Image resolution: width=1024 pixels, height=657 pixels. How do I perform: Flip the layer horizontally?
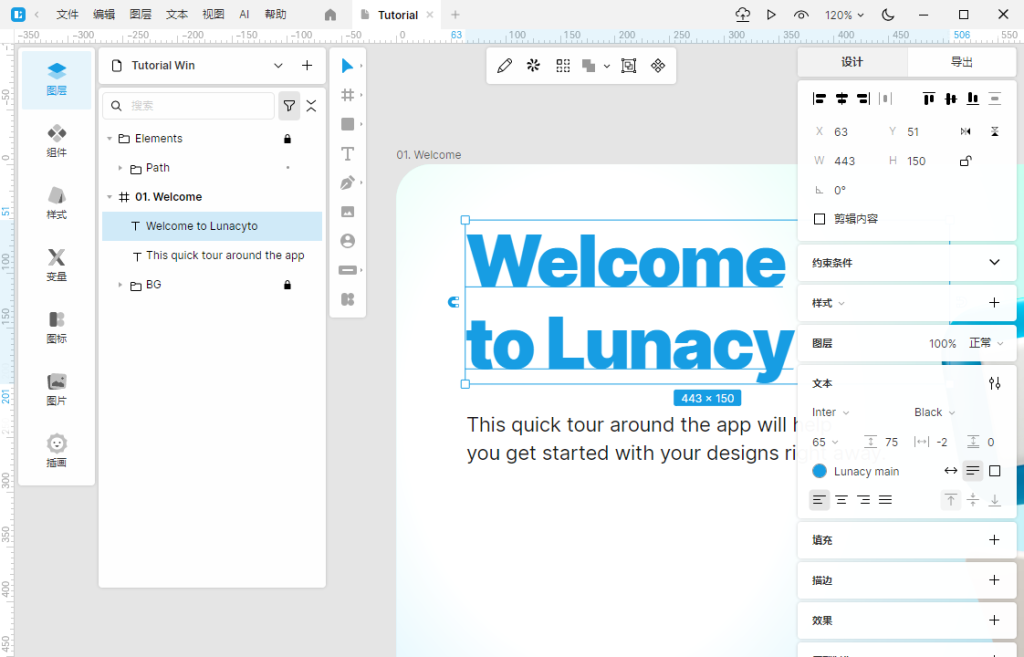tap(965, 131)
